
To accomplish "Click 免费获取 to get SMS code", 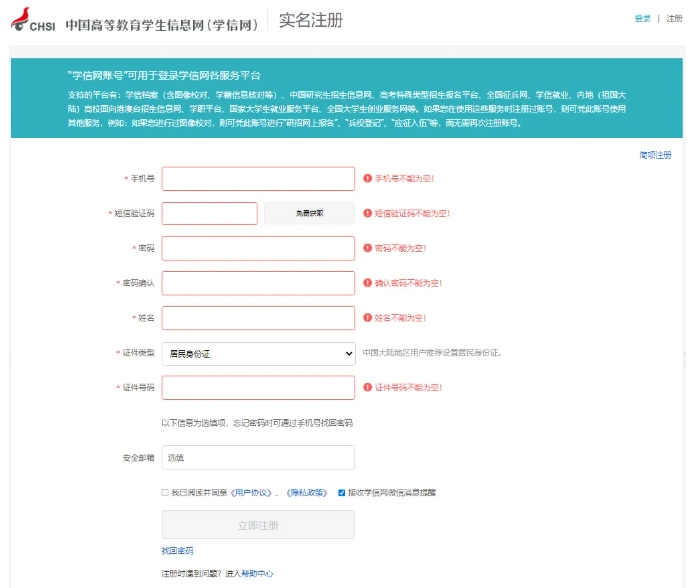I will [x=309, y=213].
